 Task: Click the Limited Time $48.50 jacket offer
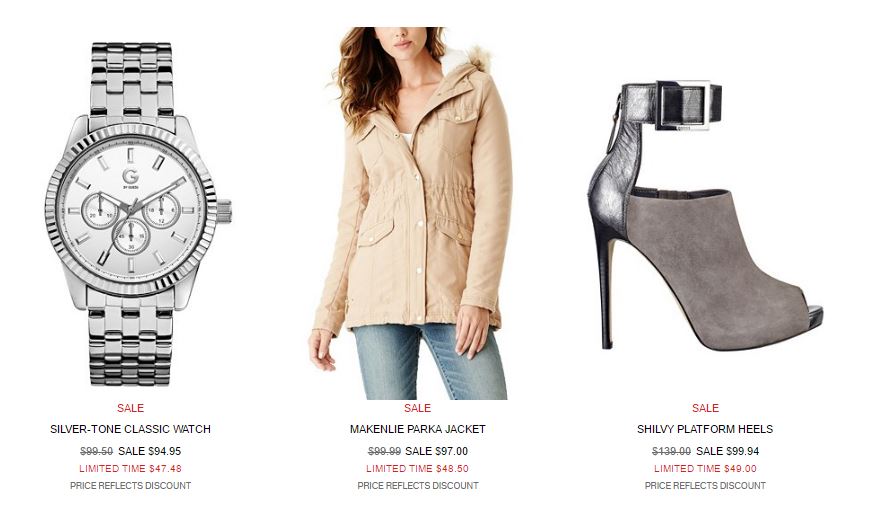point(418,468)
